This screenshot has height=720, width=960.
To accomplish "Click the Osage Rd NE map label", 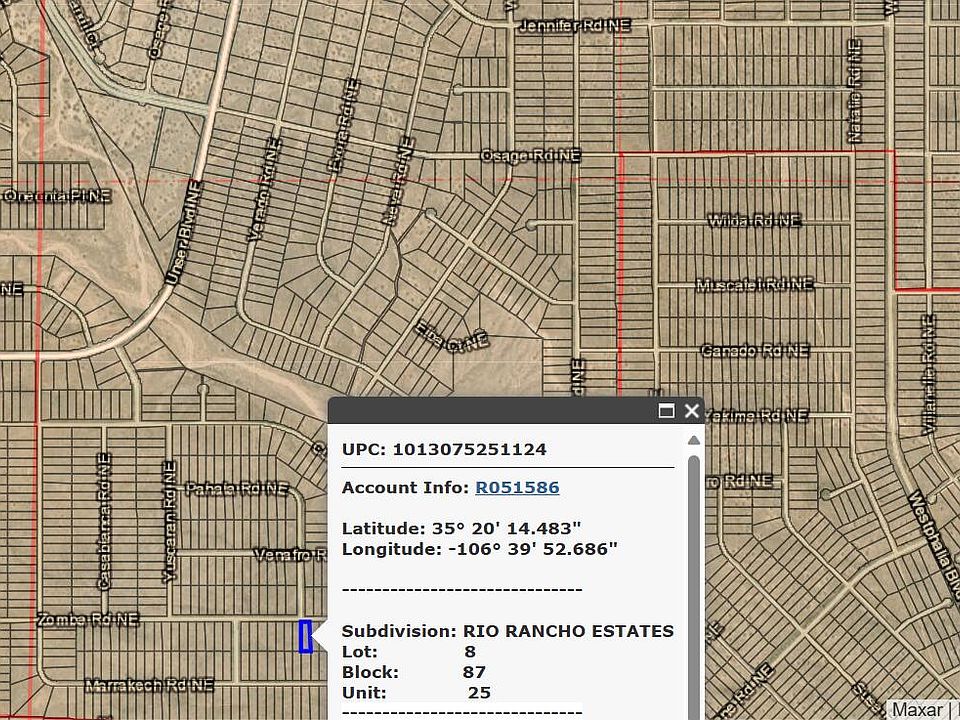I will [531, 156].
